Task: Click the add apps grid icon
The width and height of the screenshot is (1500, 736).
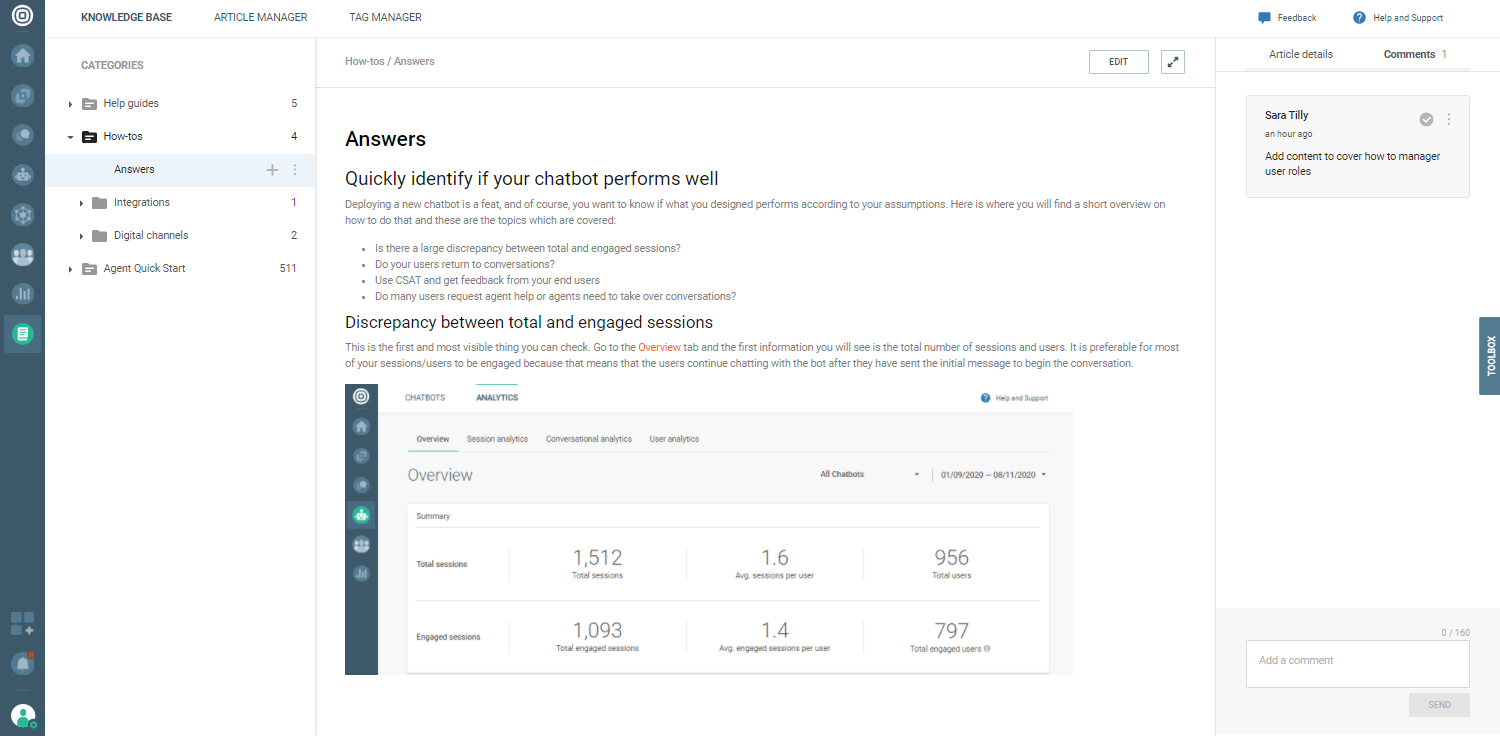Action: [22, 624]
